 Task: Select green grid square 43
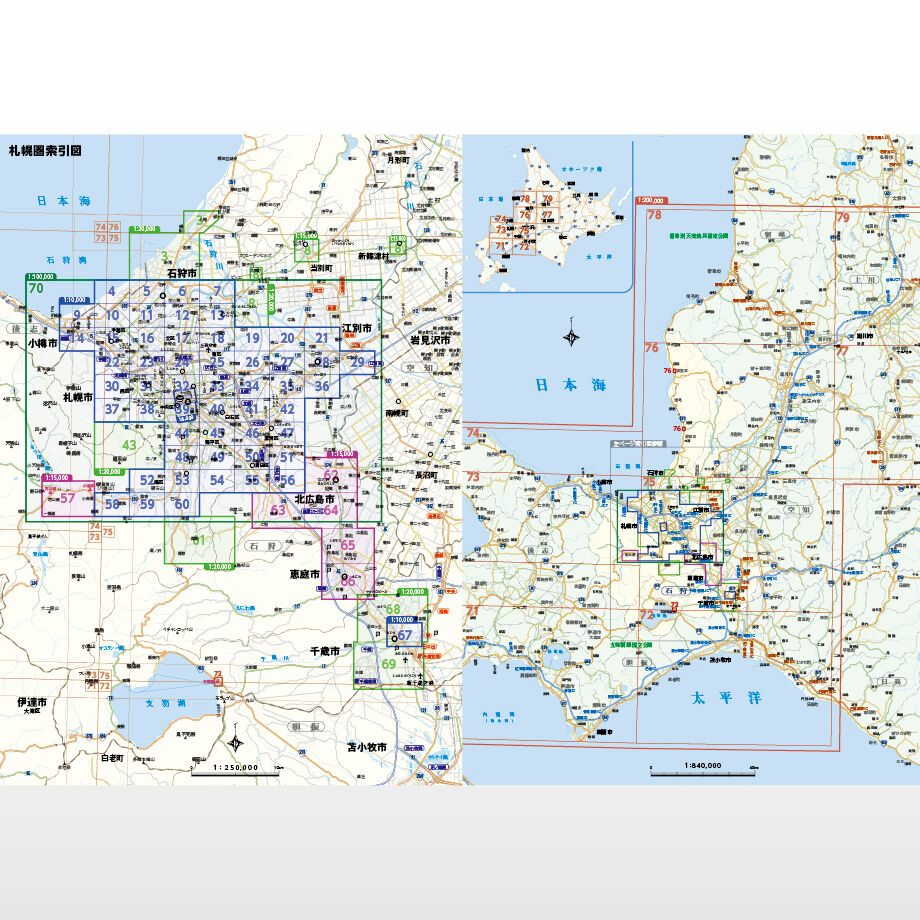click(129, 444)
